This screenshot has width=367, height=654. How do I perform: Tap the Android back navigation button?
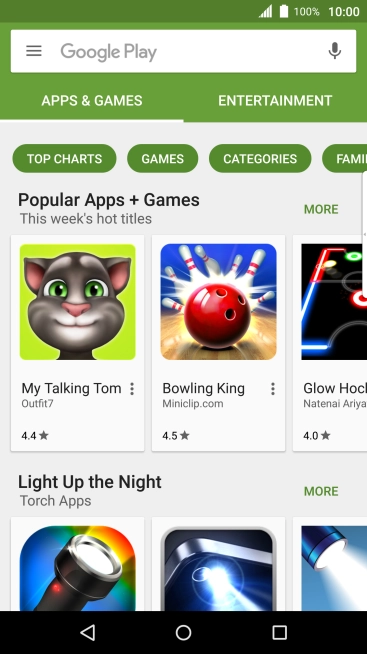click(88, 632)
